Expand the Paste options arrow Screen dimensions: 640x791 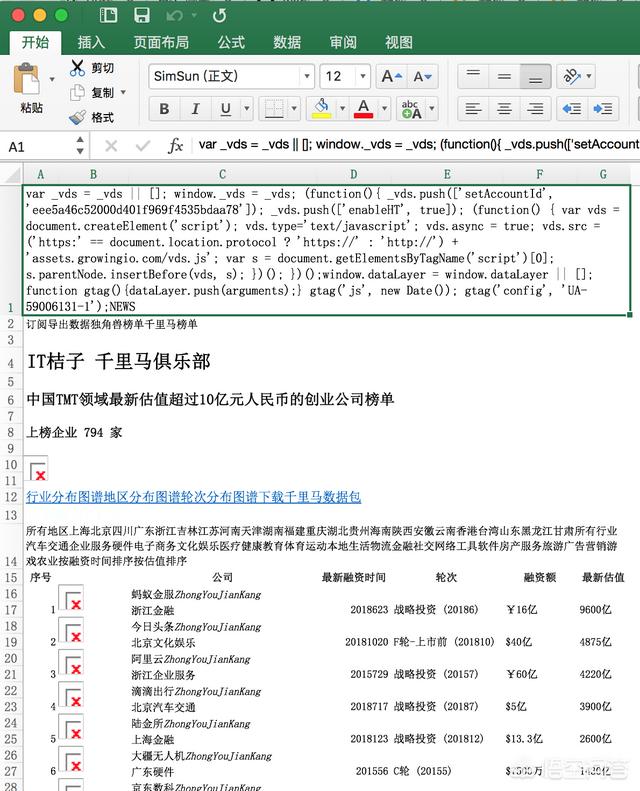(52, 80)
